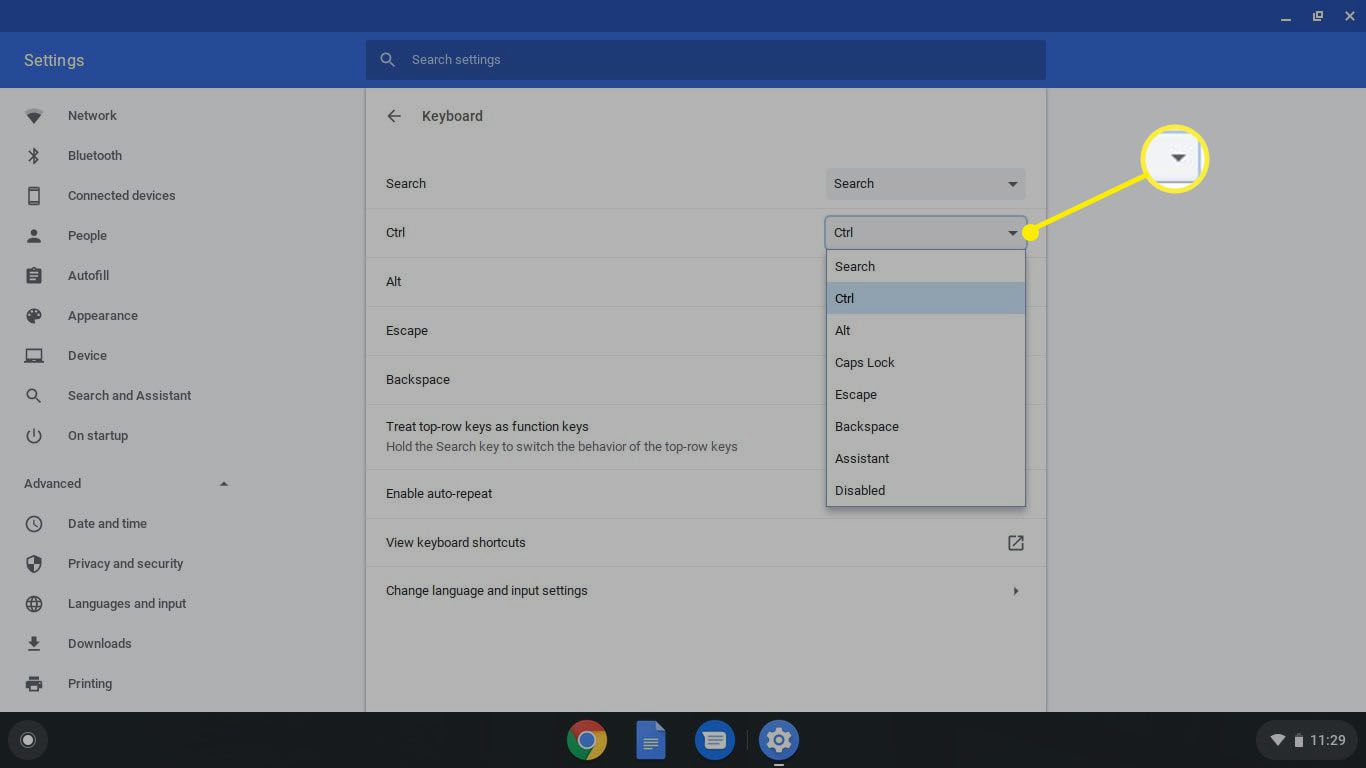Click the launcher circle button
1366x768 pixels.
tap(28, 740)
